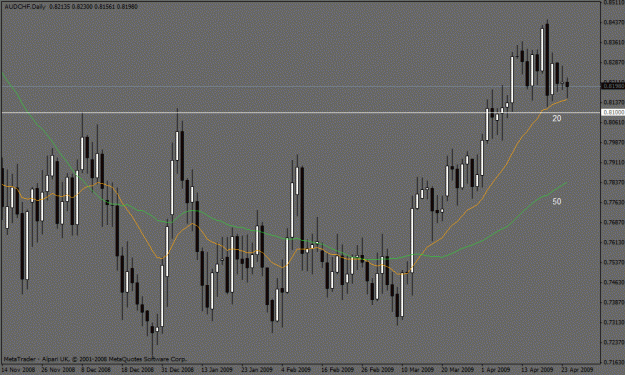Click the 0.71630 price axis label
This screenshot has width=625, height=375.
[x=614, y=362]
